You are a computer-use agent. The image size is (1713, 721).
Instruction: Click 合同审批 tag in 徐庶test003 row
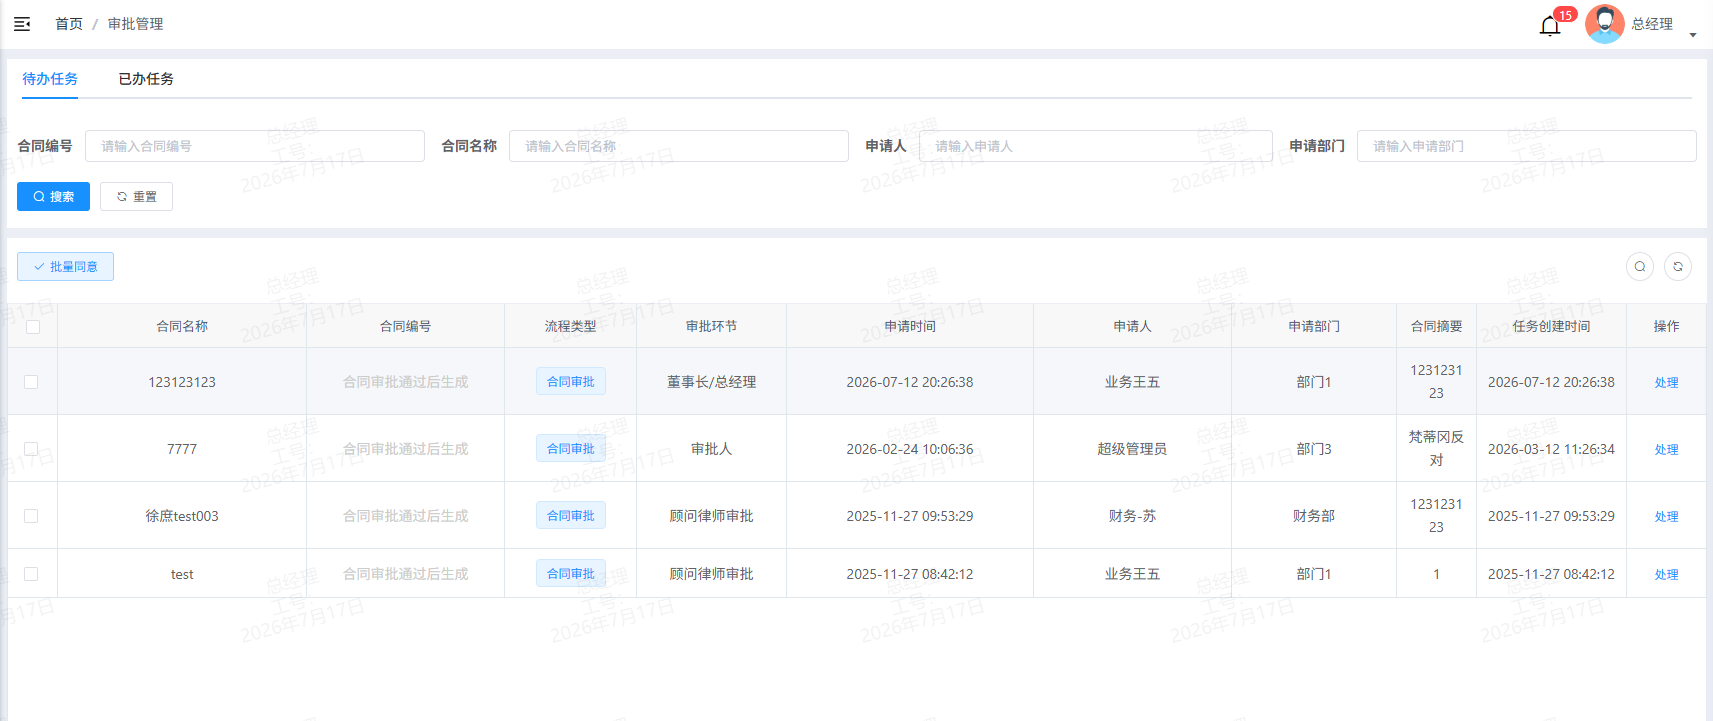(x=571, y=516)
